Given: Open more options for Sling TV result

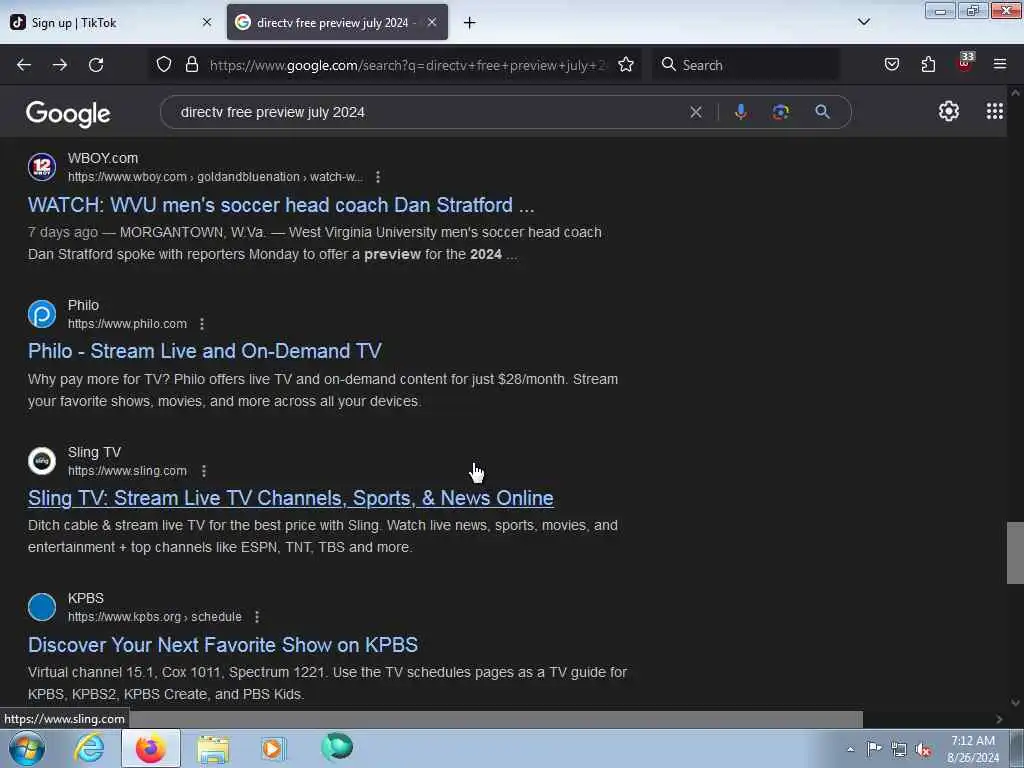Looking at the screenshot, I should coord(204,471).
